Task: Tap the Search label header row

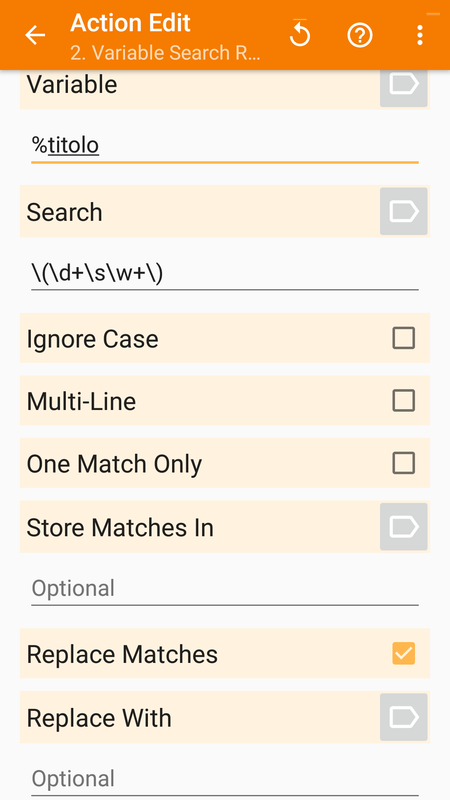Action: point(225,211)
